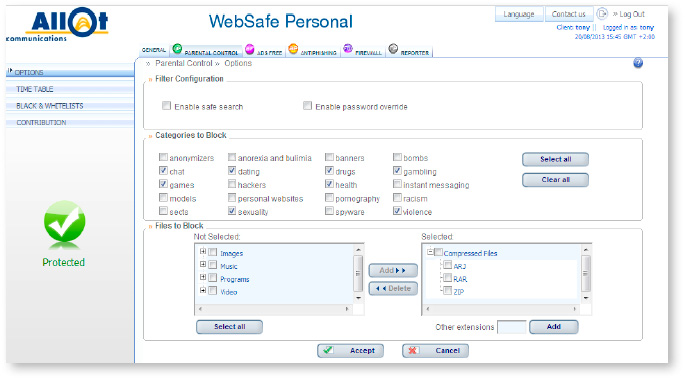Click Add button next to Other extensions

click(554, 326)
